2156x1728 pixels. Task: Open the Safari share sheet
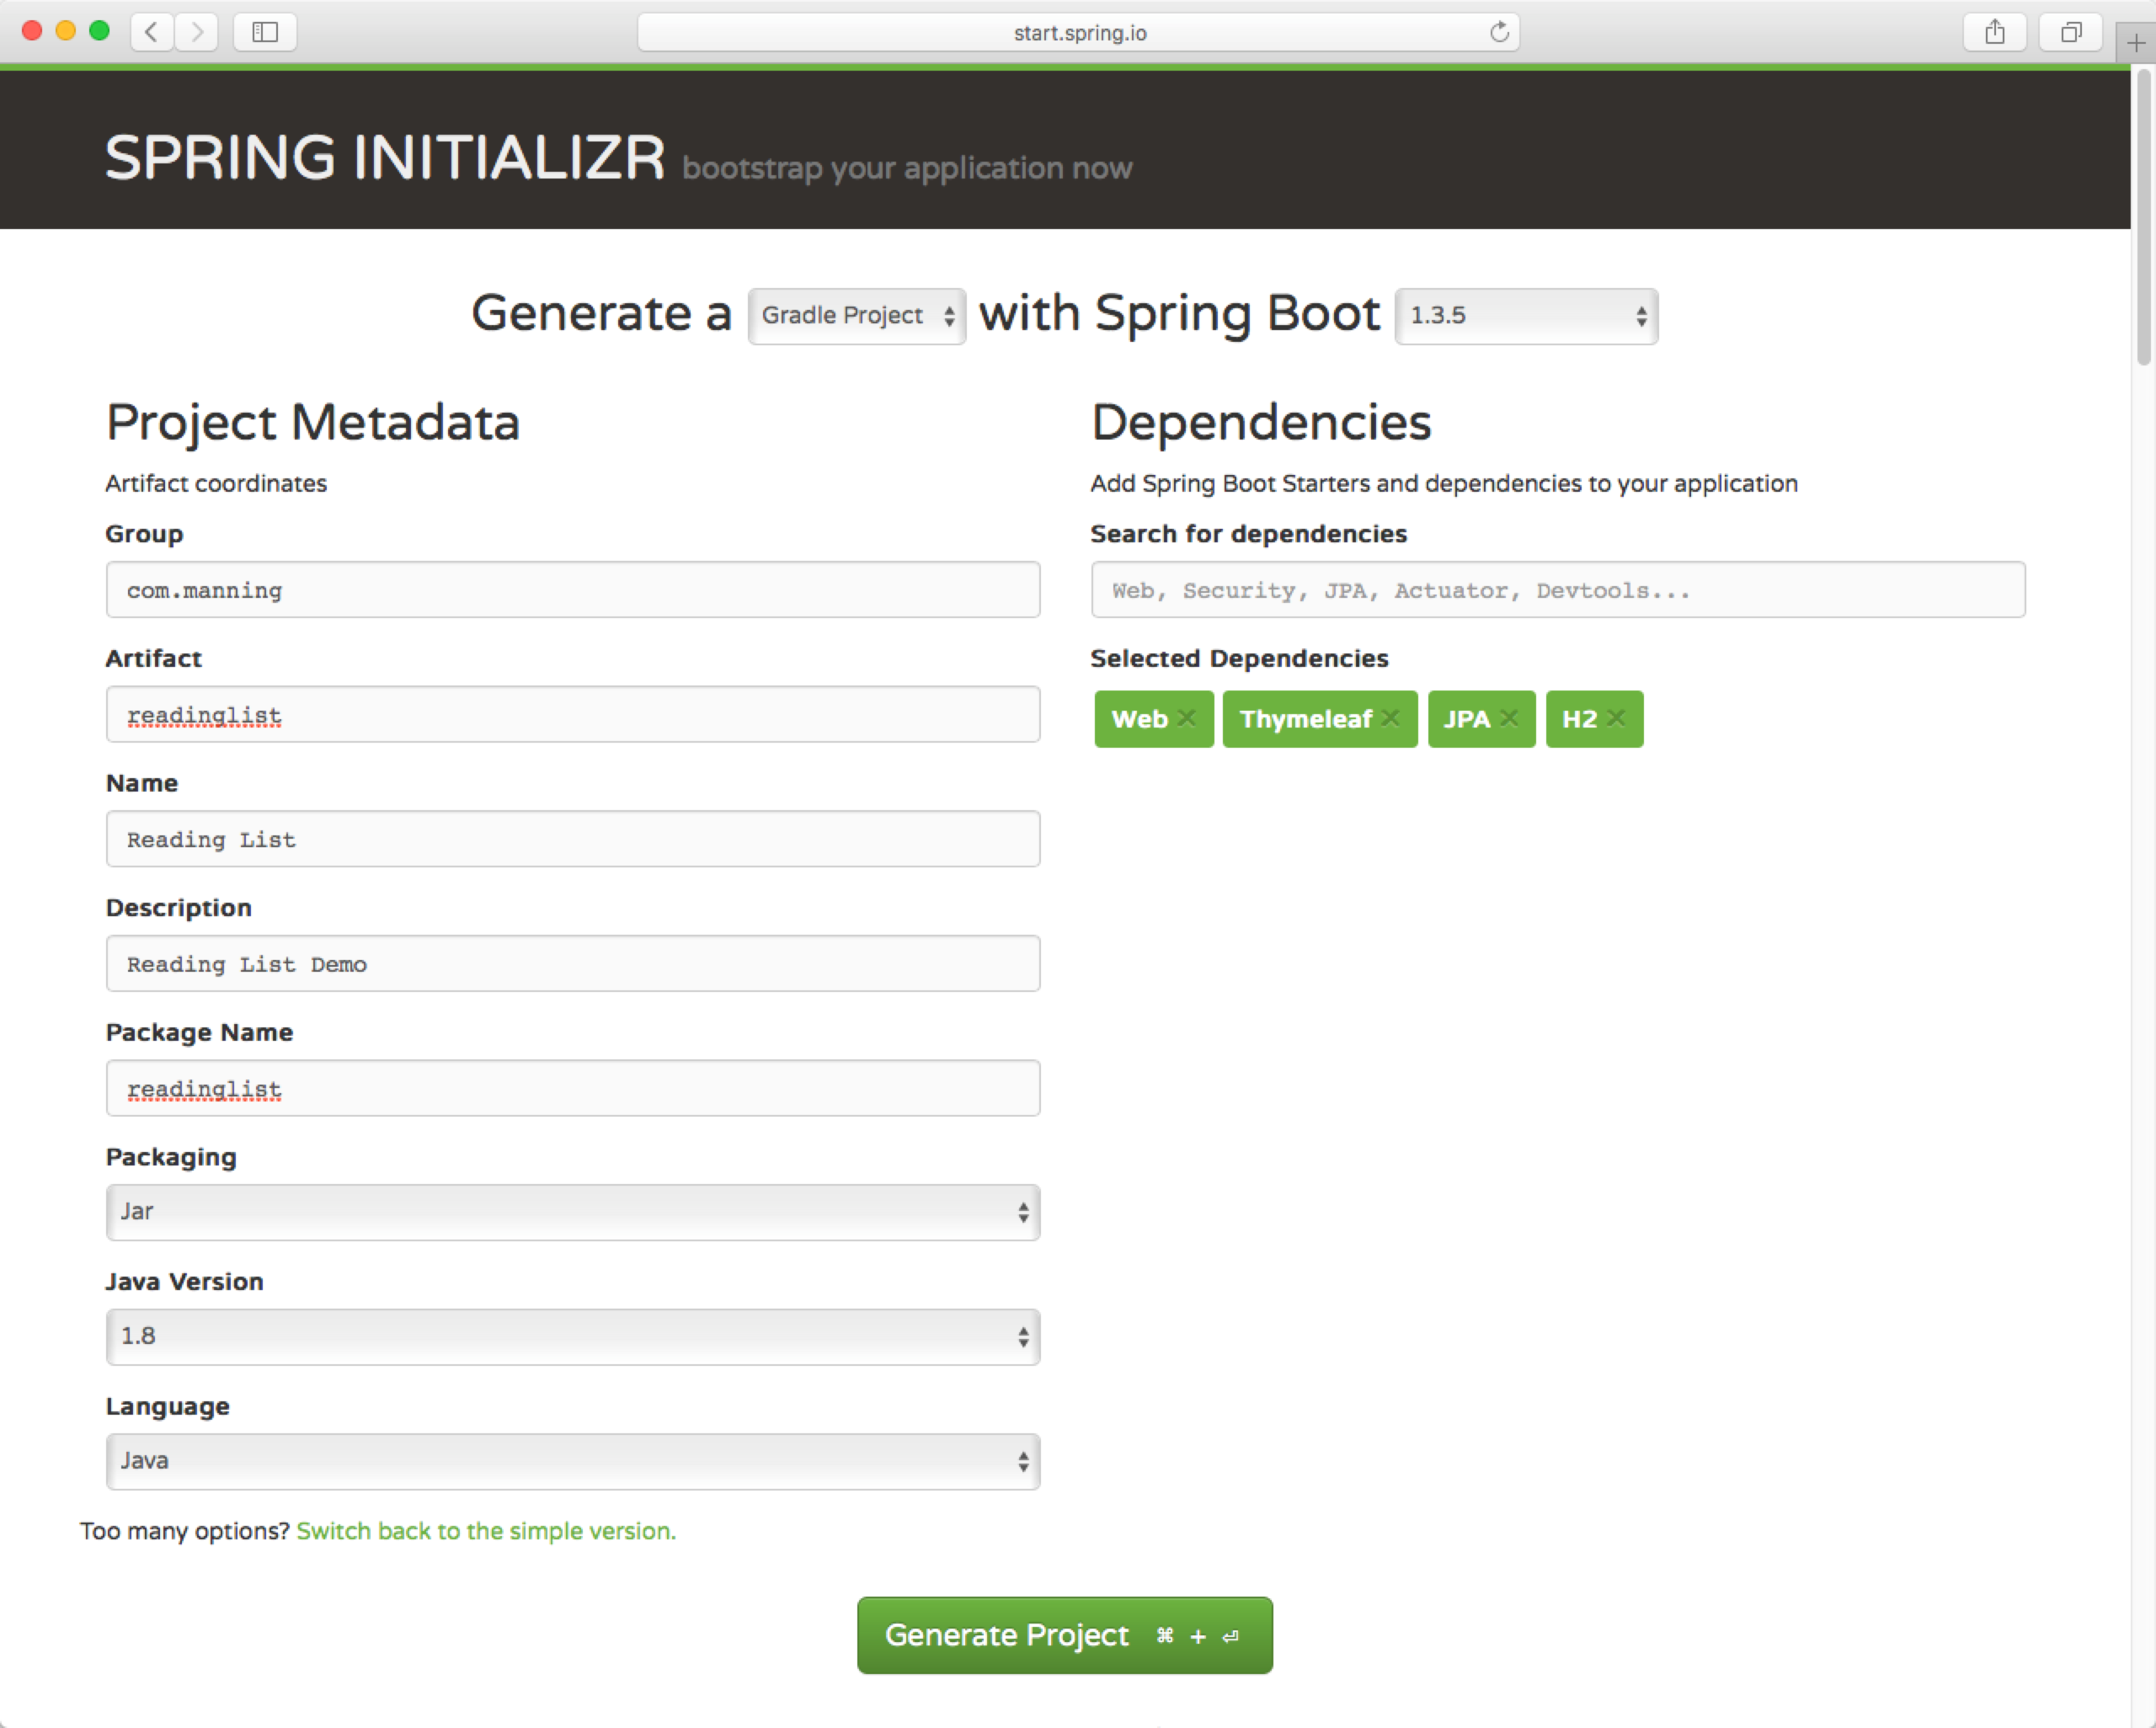pos(1994,32)
